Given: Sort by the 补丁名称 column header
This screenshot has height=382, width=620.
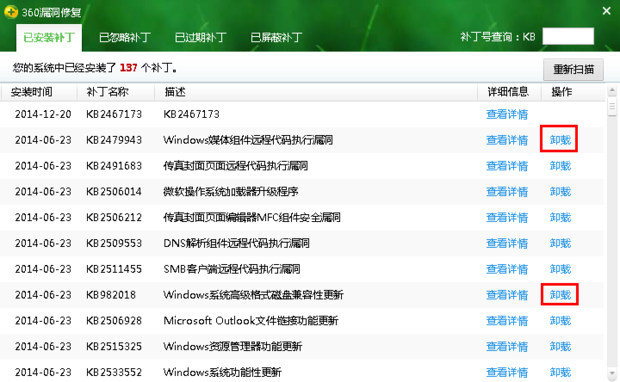Looking at the screenshot, I should (x=108, y=92).
